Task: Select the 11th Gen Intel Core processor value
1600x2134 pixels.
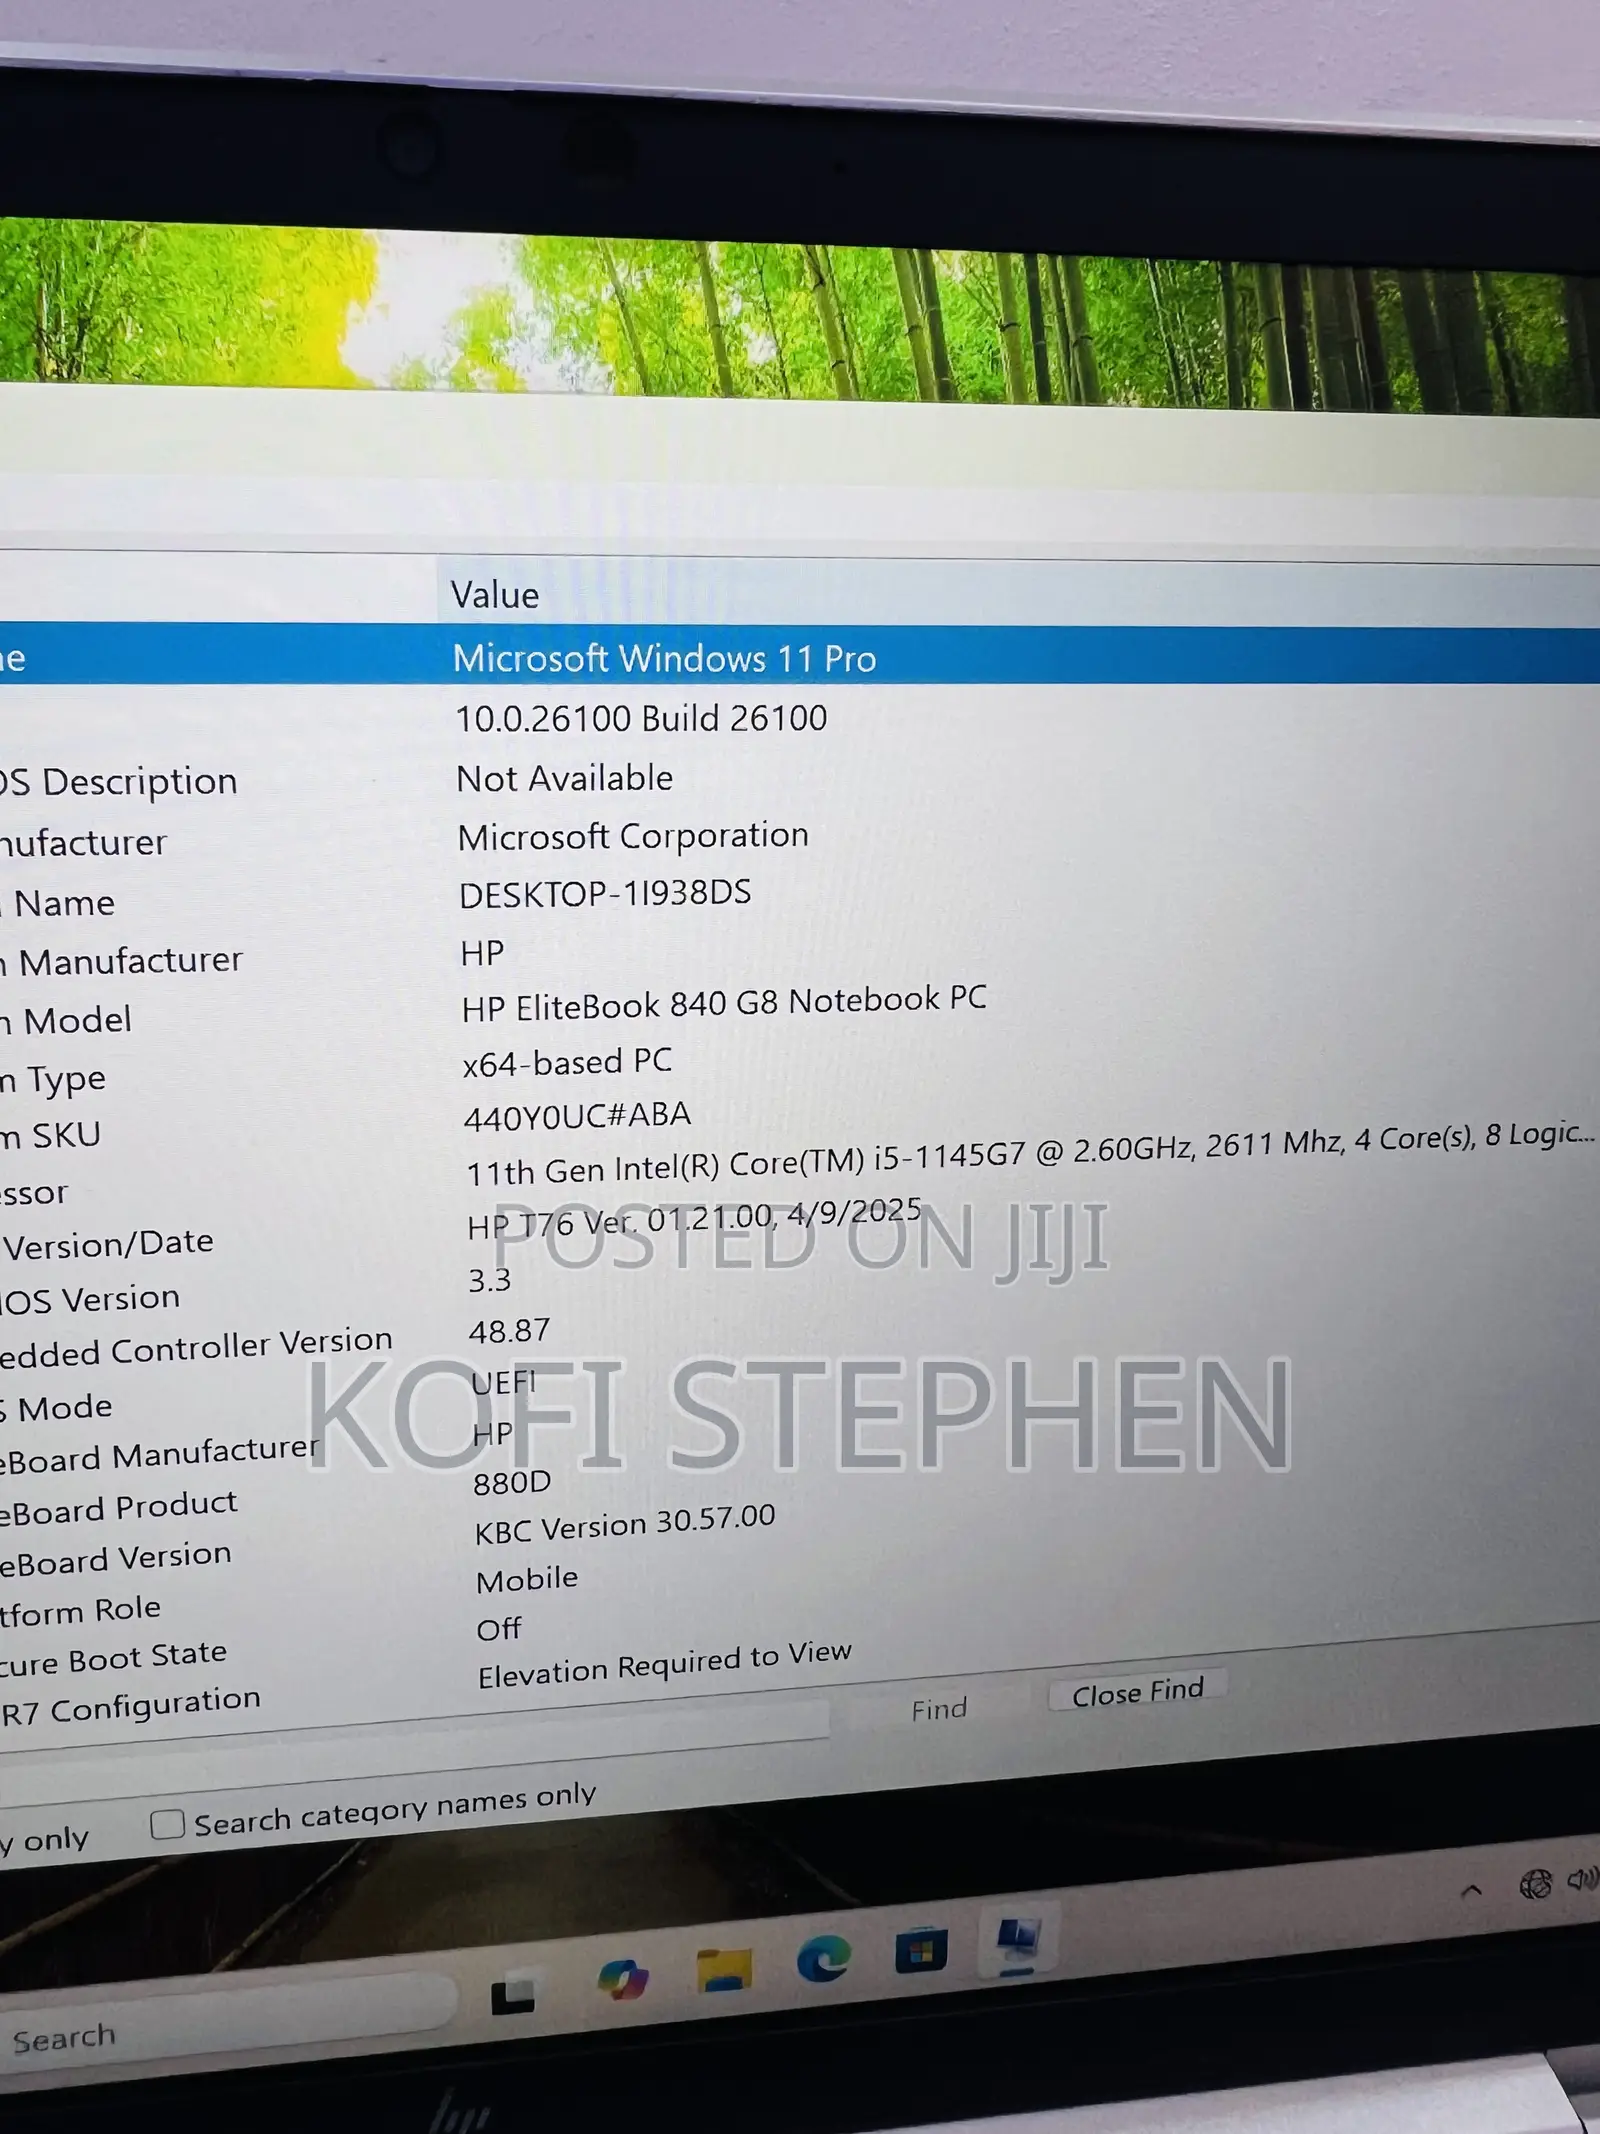Action: click(1030, 1155)
